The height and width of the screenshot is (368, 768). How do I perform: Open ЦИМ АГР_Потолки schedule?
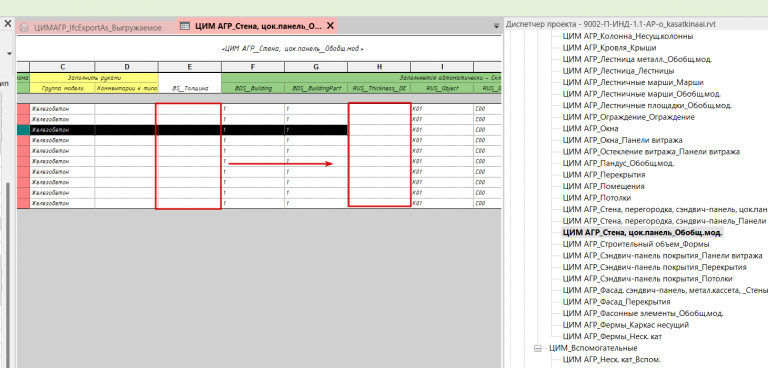pyautogui.click(x=597, y=198)
